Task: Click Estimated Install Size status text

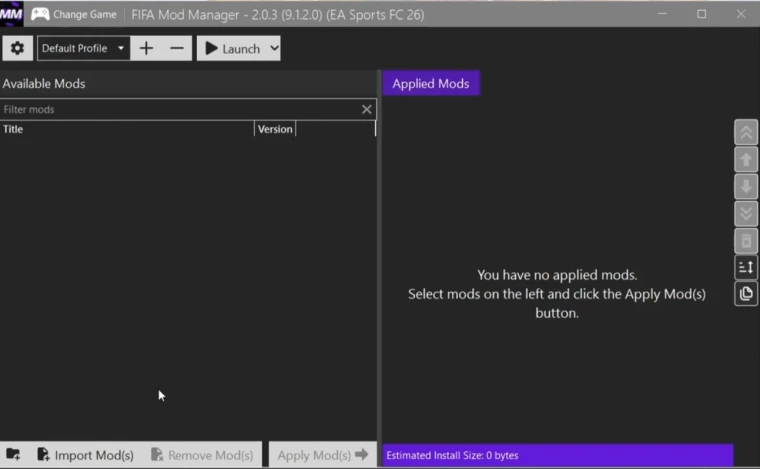Action: click(452, 455)
